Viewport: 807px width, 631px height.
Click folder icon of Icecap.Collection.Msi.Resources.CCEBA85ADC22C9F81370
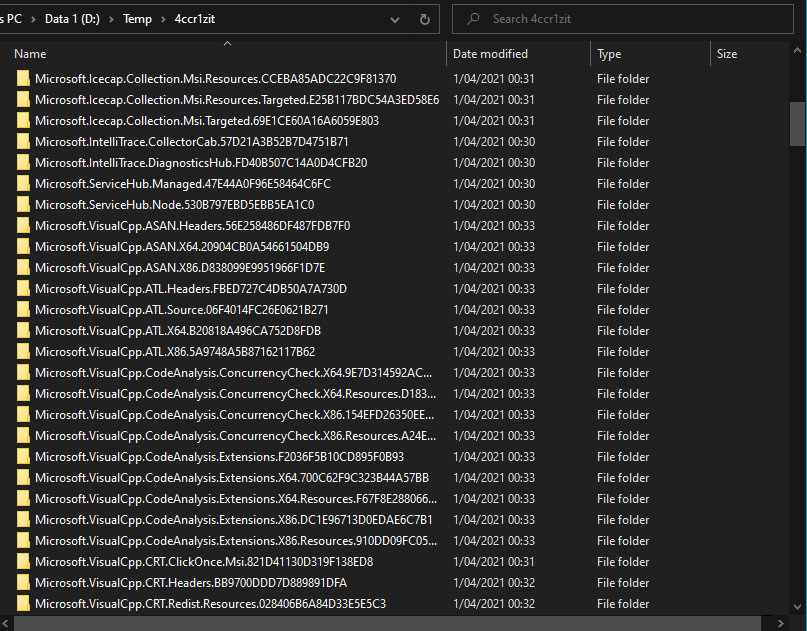point(23,78)
